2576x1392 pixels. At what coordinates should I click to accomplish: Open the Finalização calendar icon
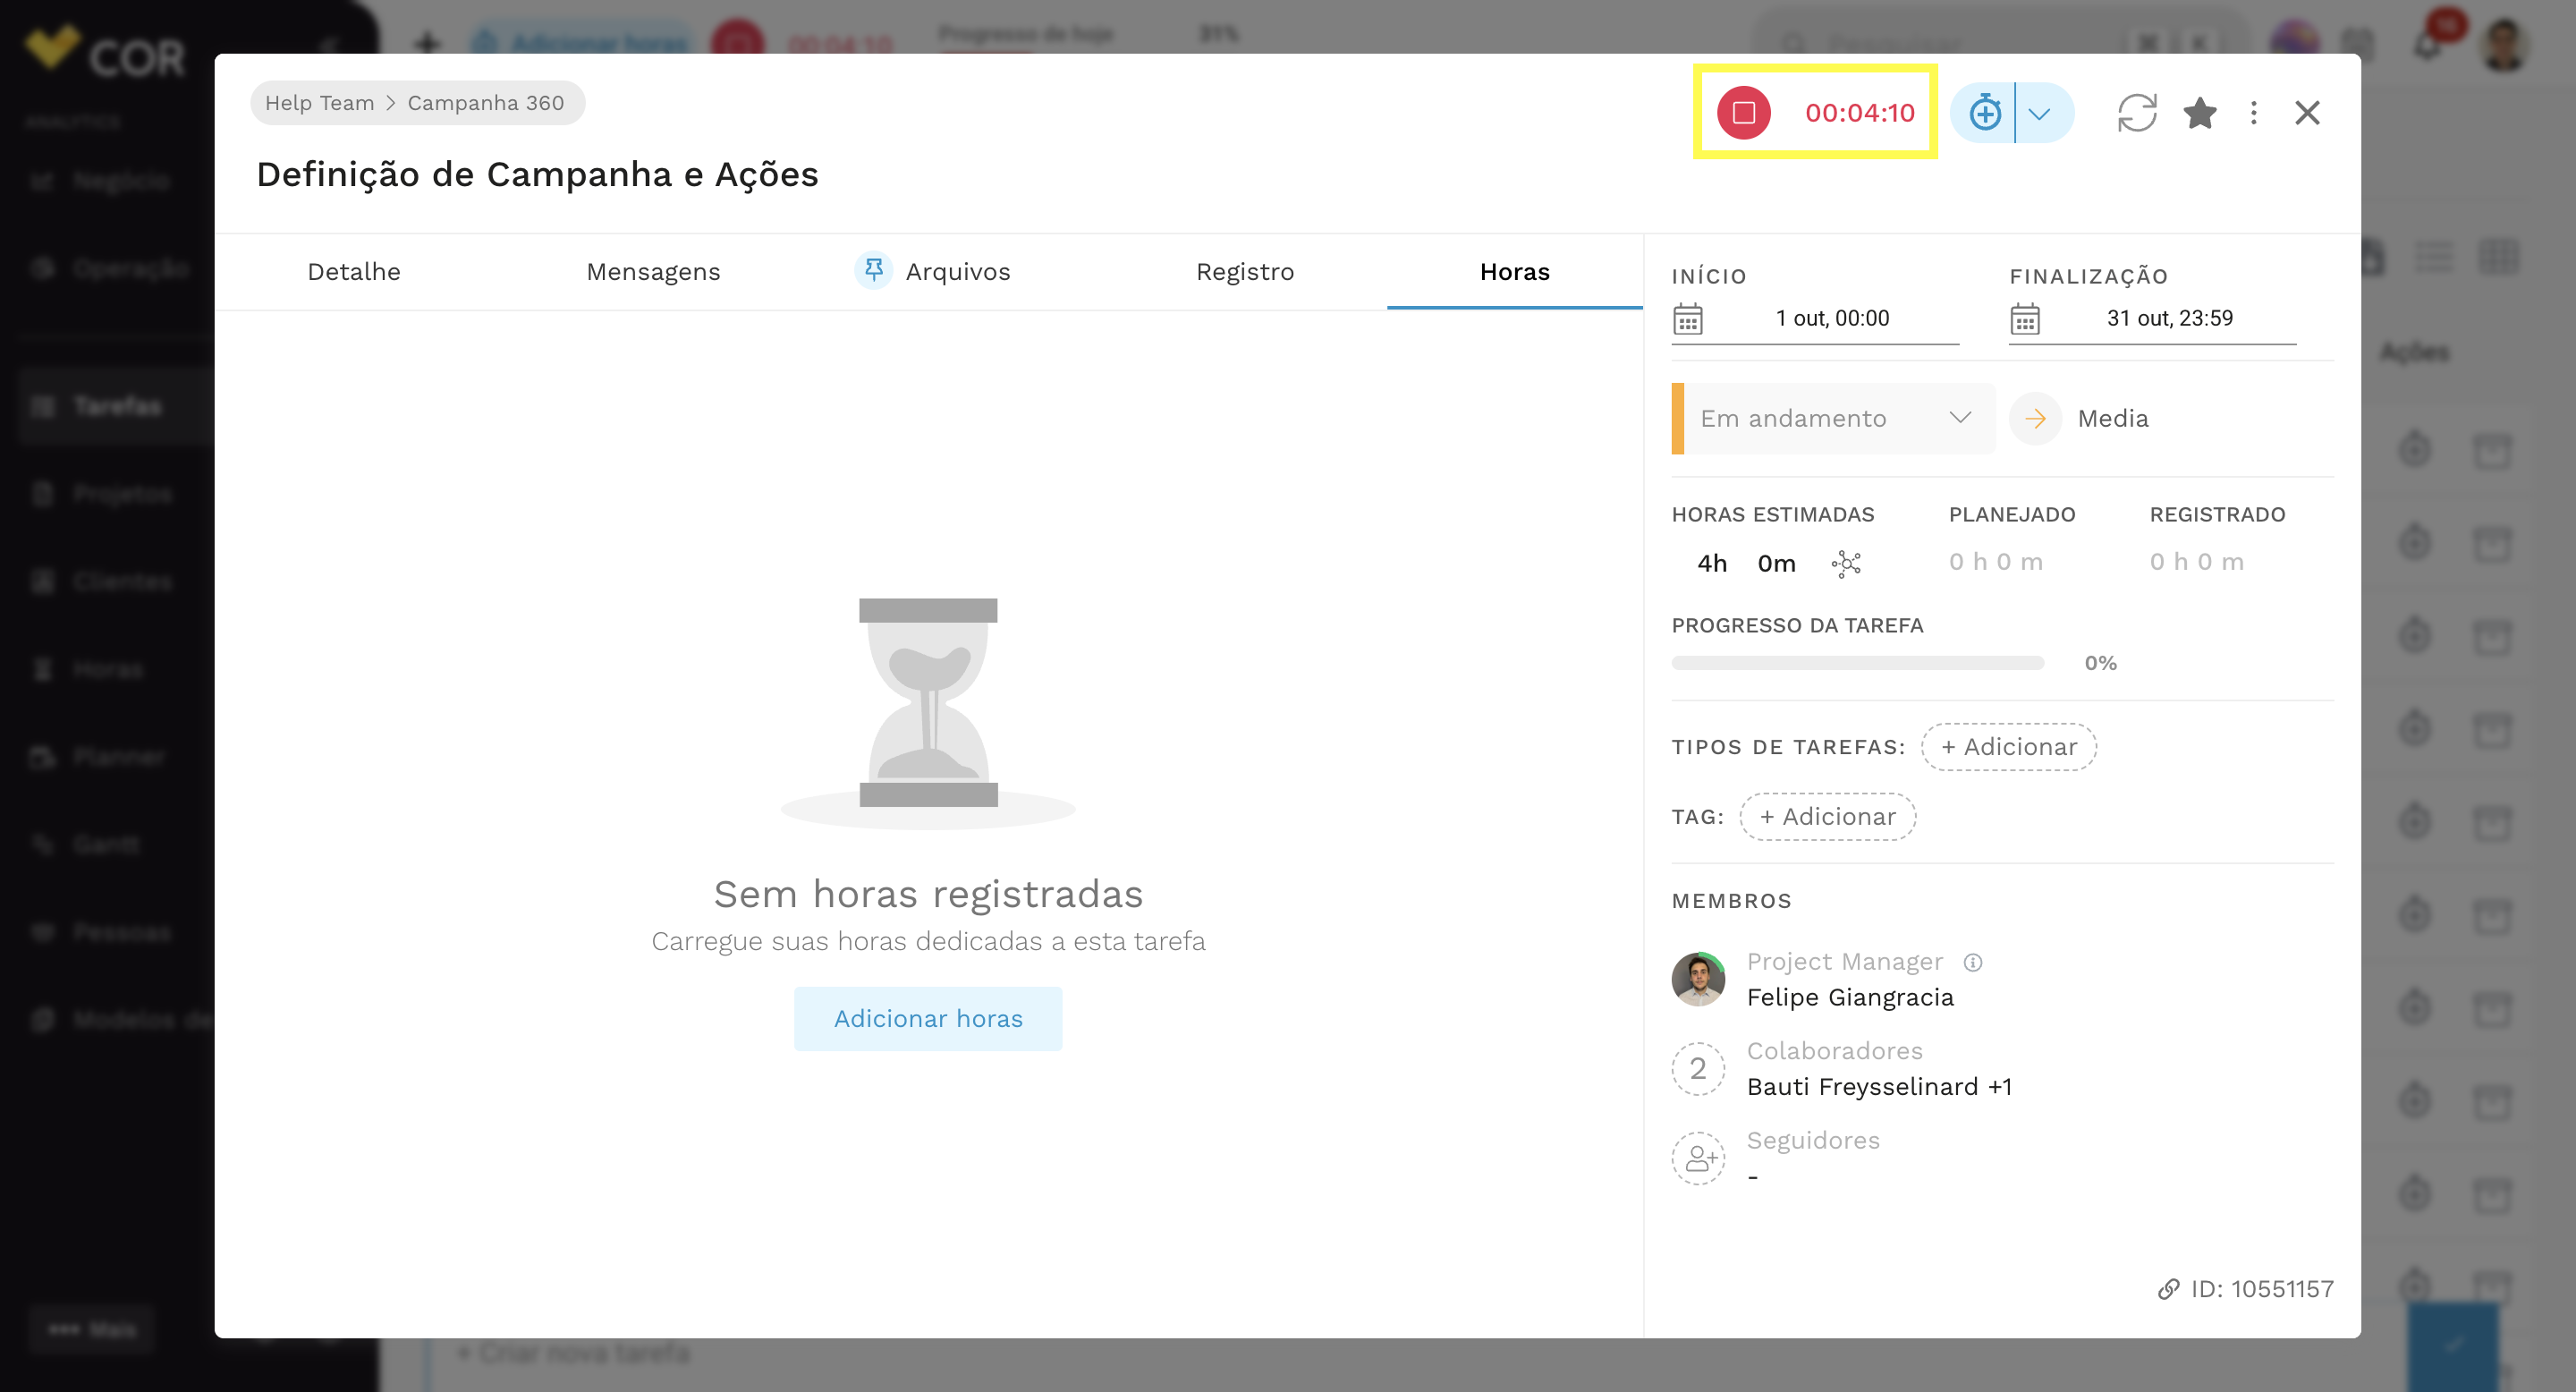(x=2024, y=319)
